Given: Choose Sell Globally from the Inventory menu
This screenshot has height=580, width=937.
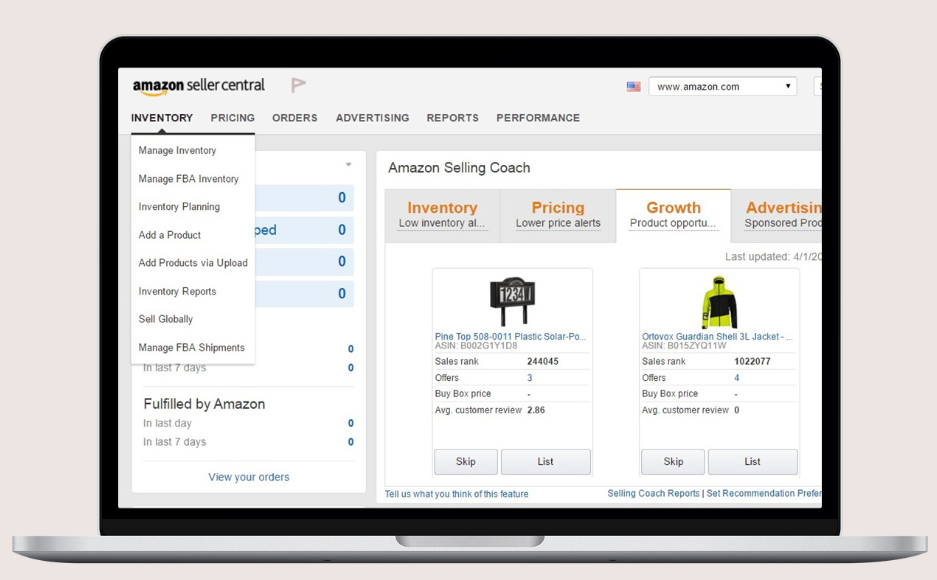Looking at the screenshot, I should [166, 319].
